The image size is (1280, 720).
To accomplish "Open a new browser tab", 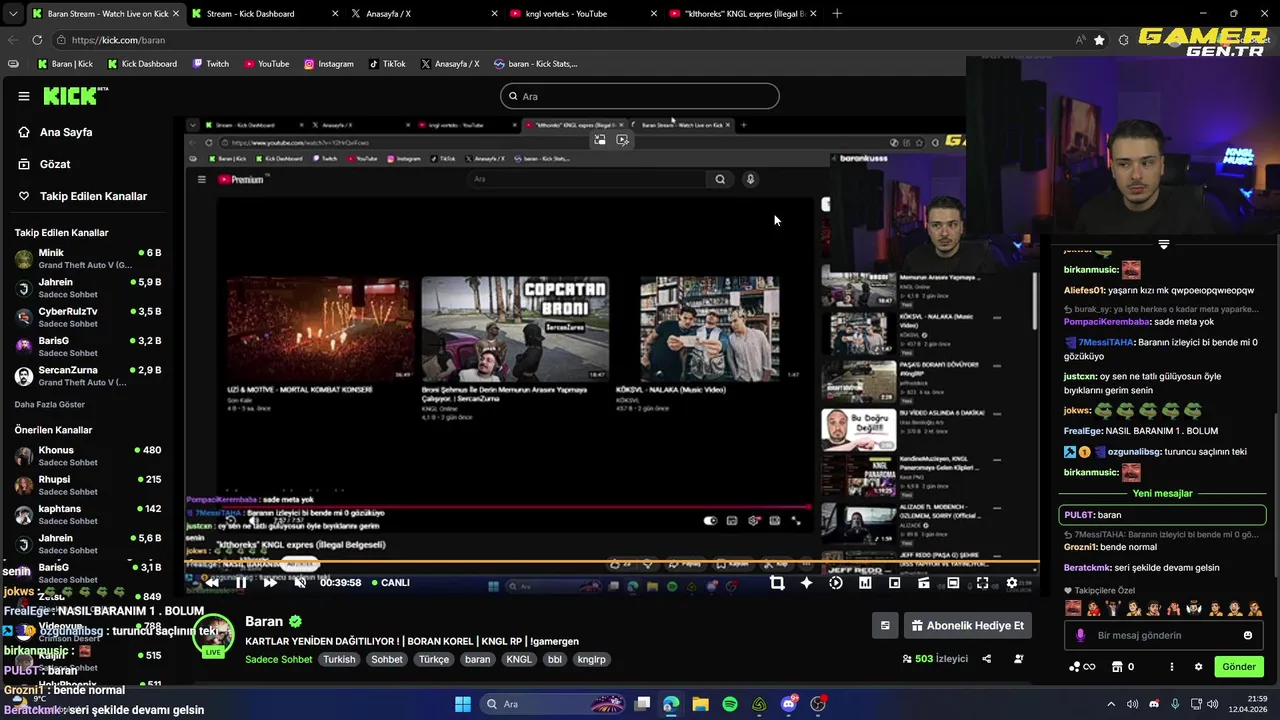I will pos(837,14).
